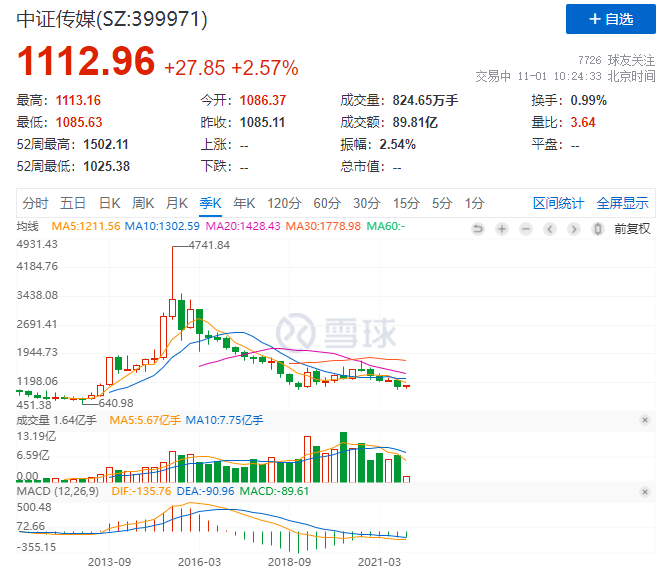Click volume MA5:5.67亿手 label
Screen dimensions: 671x576
tap(145, 420)
